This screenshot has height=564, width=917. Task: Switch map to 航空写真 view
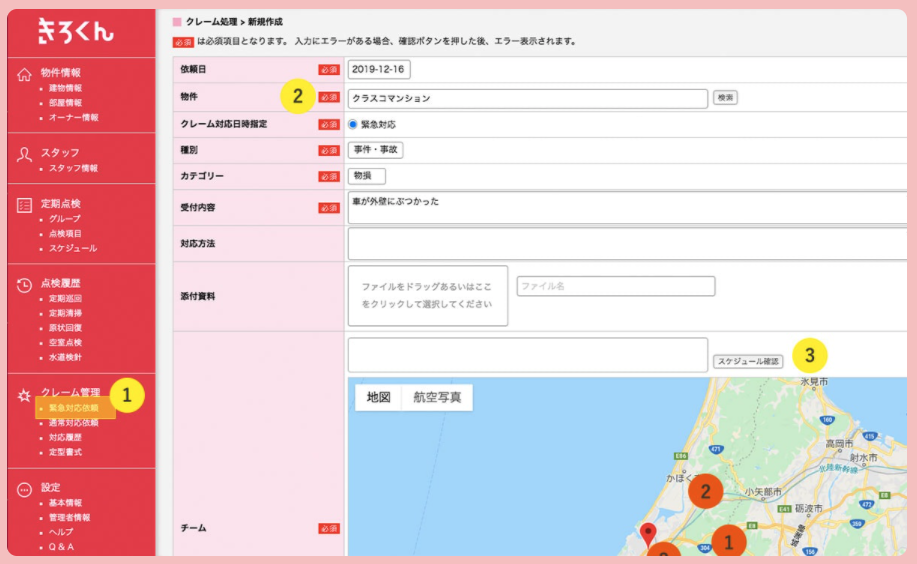[437, 397]
